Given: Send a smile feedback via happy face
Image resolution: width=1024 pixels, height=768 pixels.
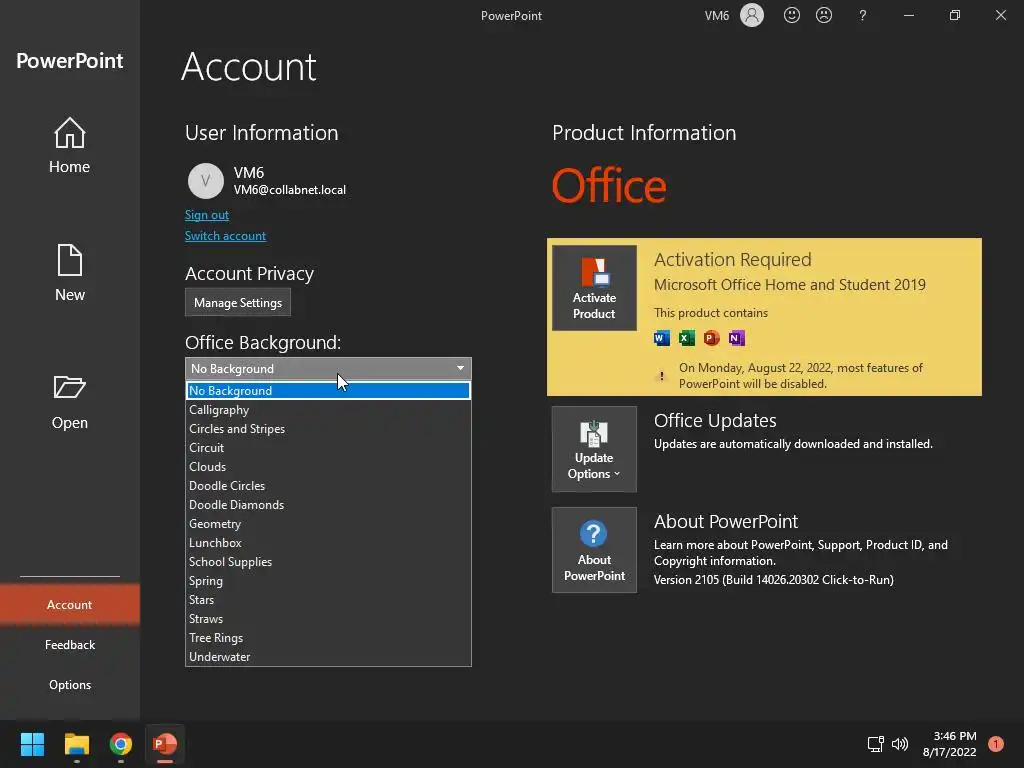Looking at the screenshot, I should (792, 15).
